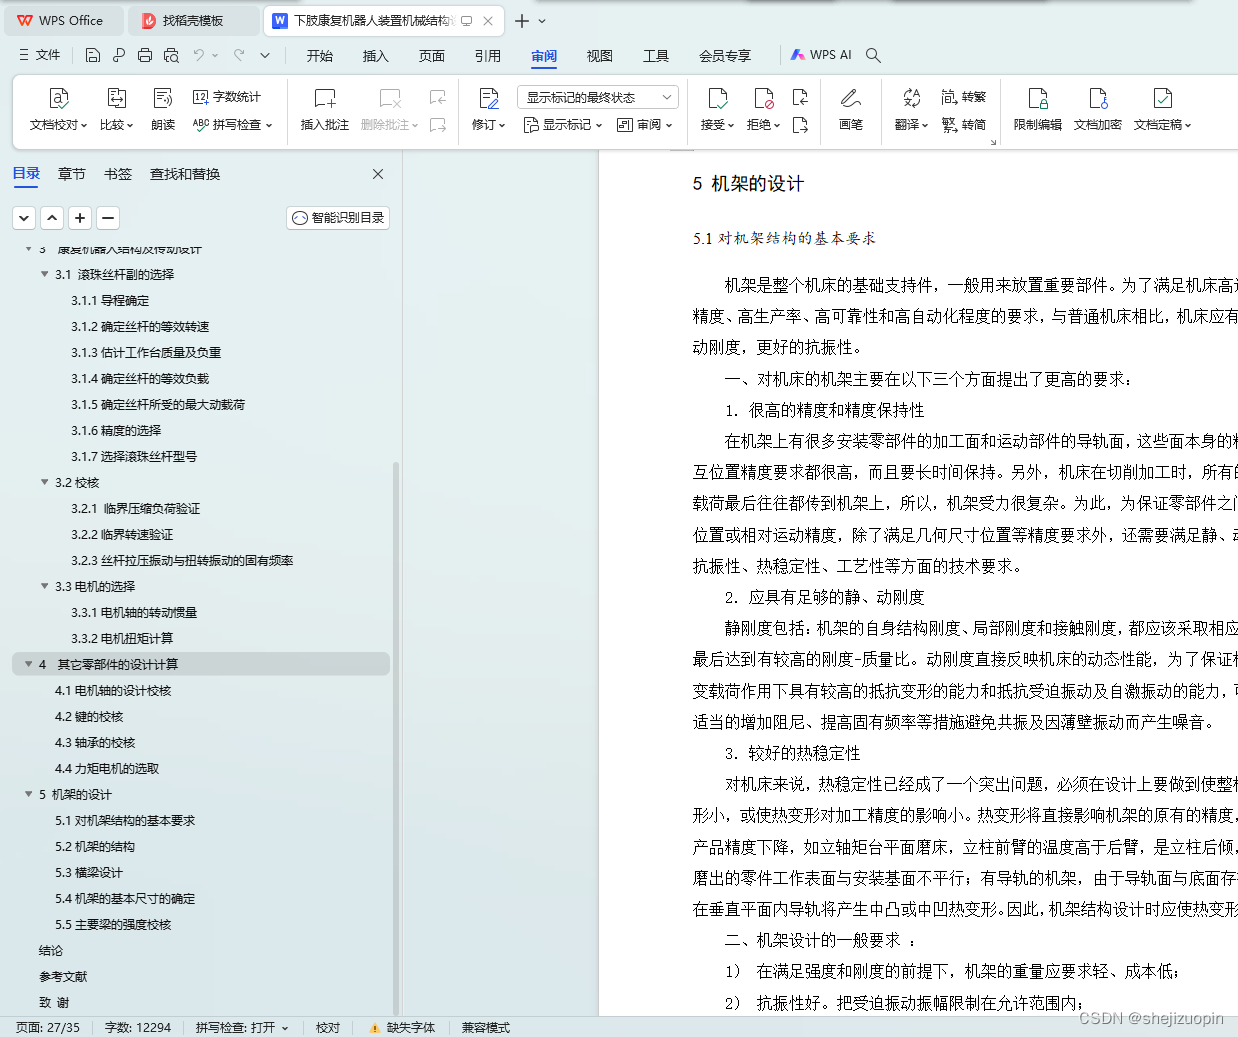This screenshot has height=1037, width=1238.
Task: Switch to the 工具 ribbon tab
Action: [x=656, y=56]
